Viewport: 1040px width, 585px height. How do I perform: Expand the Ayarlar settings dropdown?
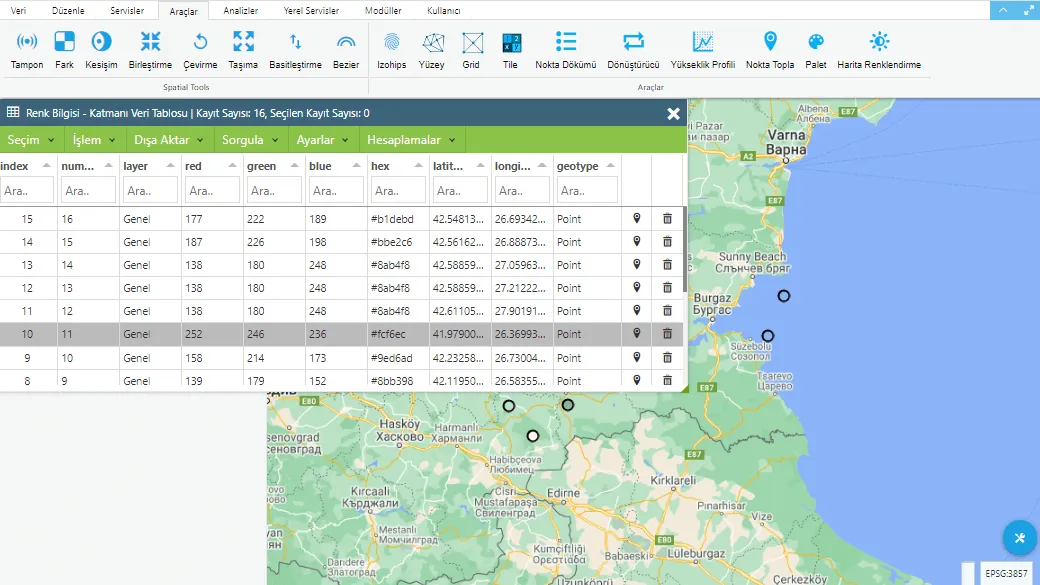click(x=322, y=140)
